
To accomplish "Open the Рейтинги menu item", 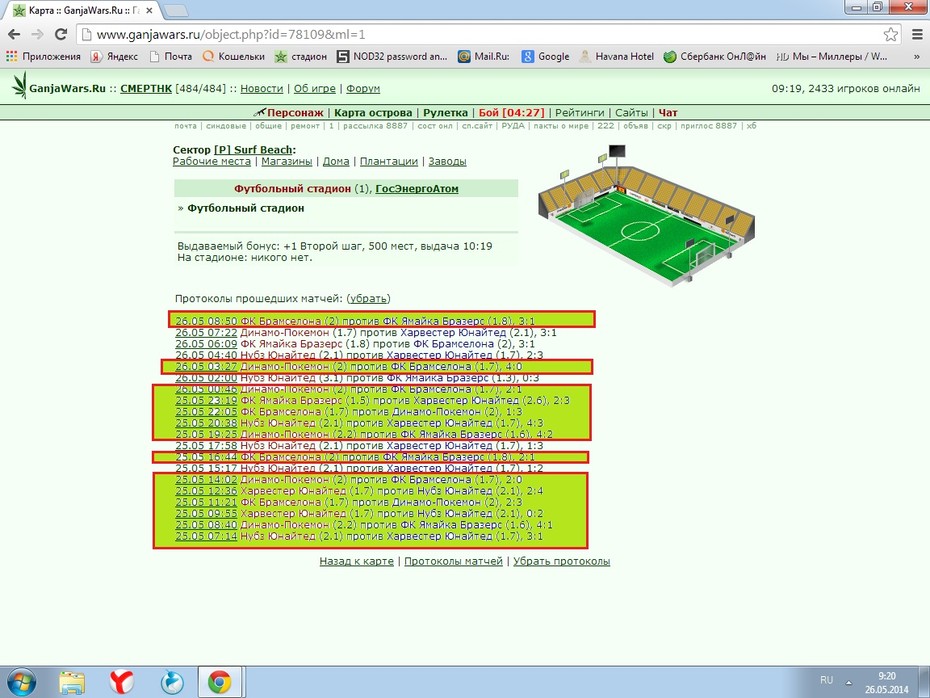I will click(579, 113).
